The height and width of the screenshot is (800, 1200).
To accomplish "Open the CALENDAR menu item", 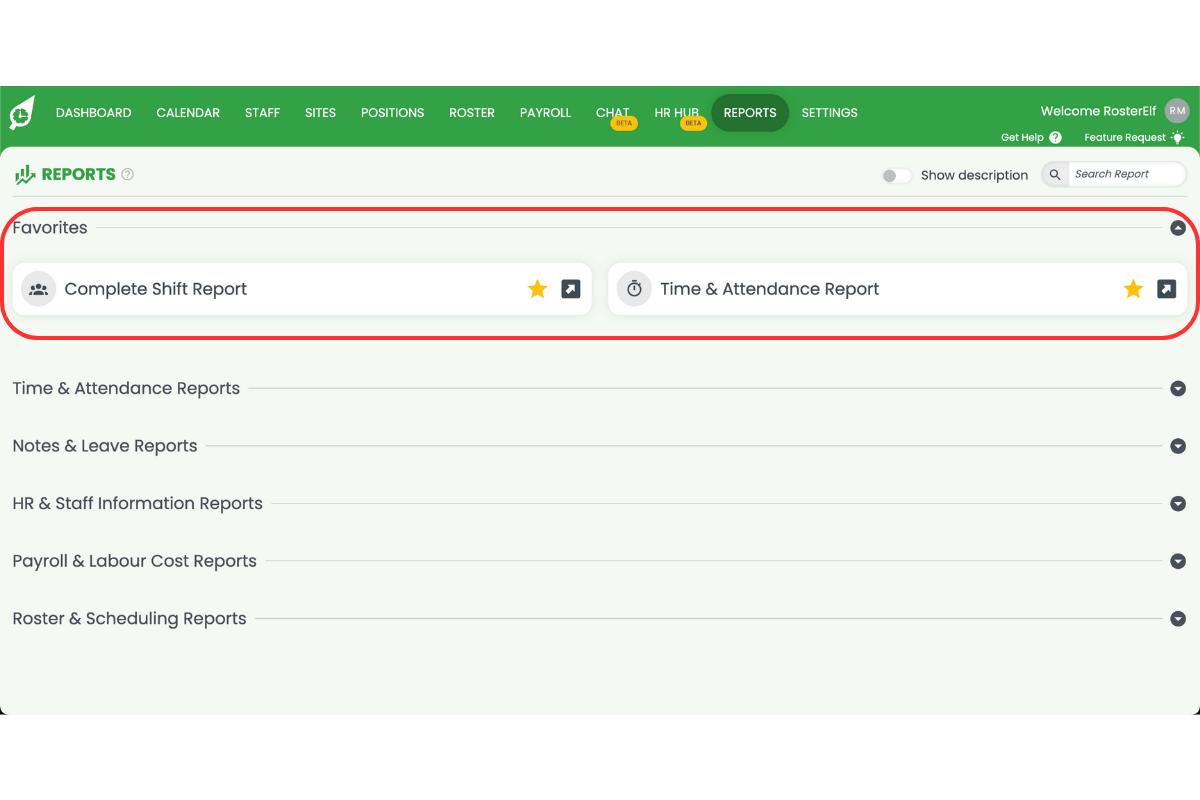I will 188,112.
